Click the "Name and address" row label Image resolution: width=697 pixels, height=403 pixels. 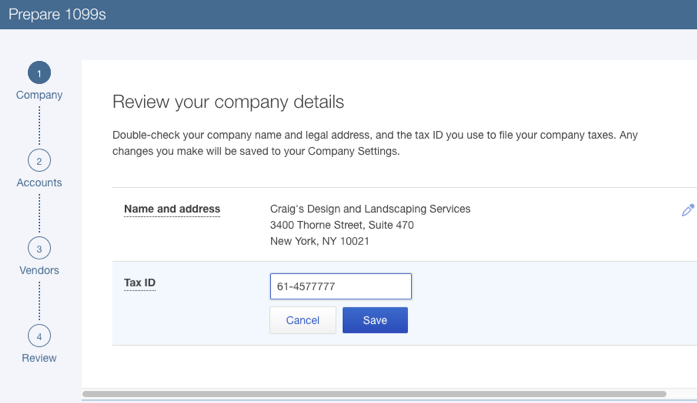pyautogui.click(x=172, y=209)
